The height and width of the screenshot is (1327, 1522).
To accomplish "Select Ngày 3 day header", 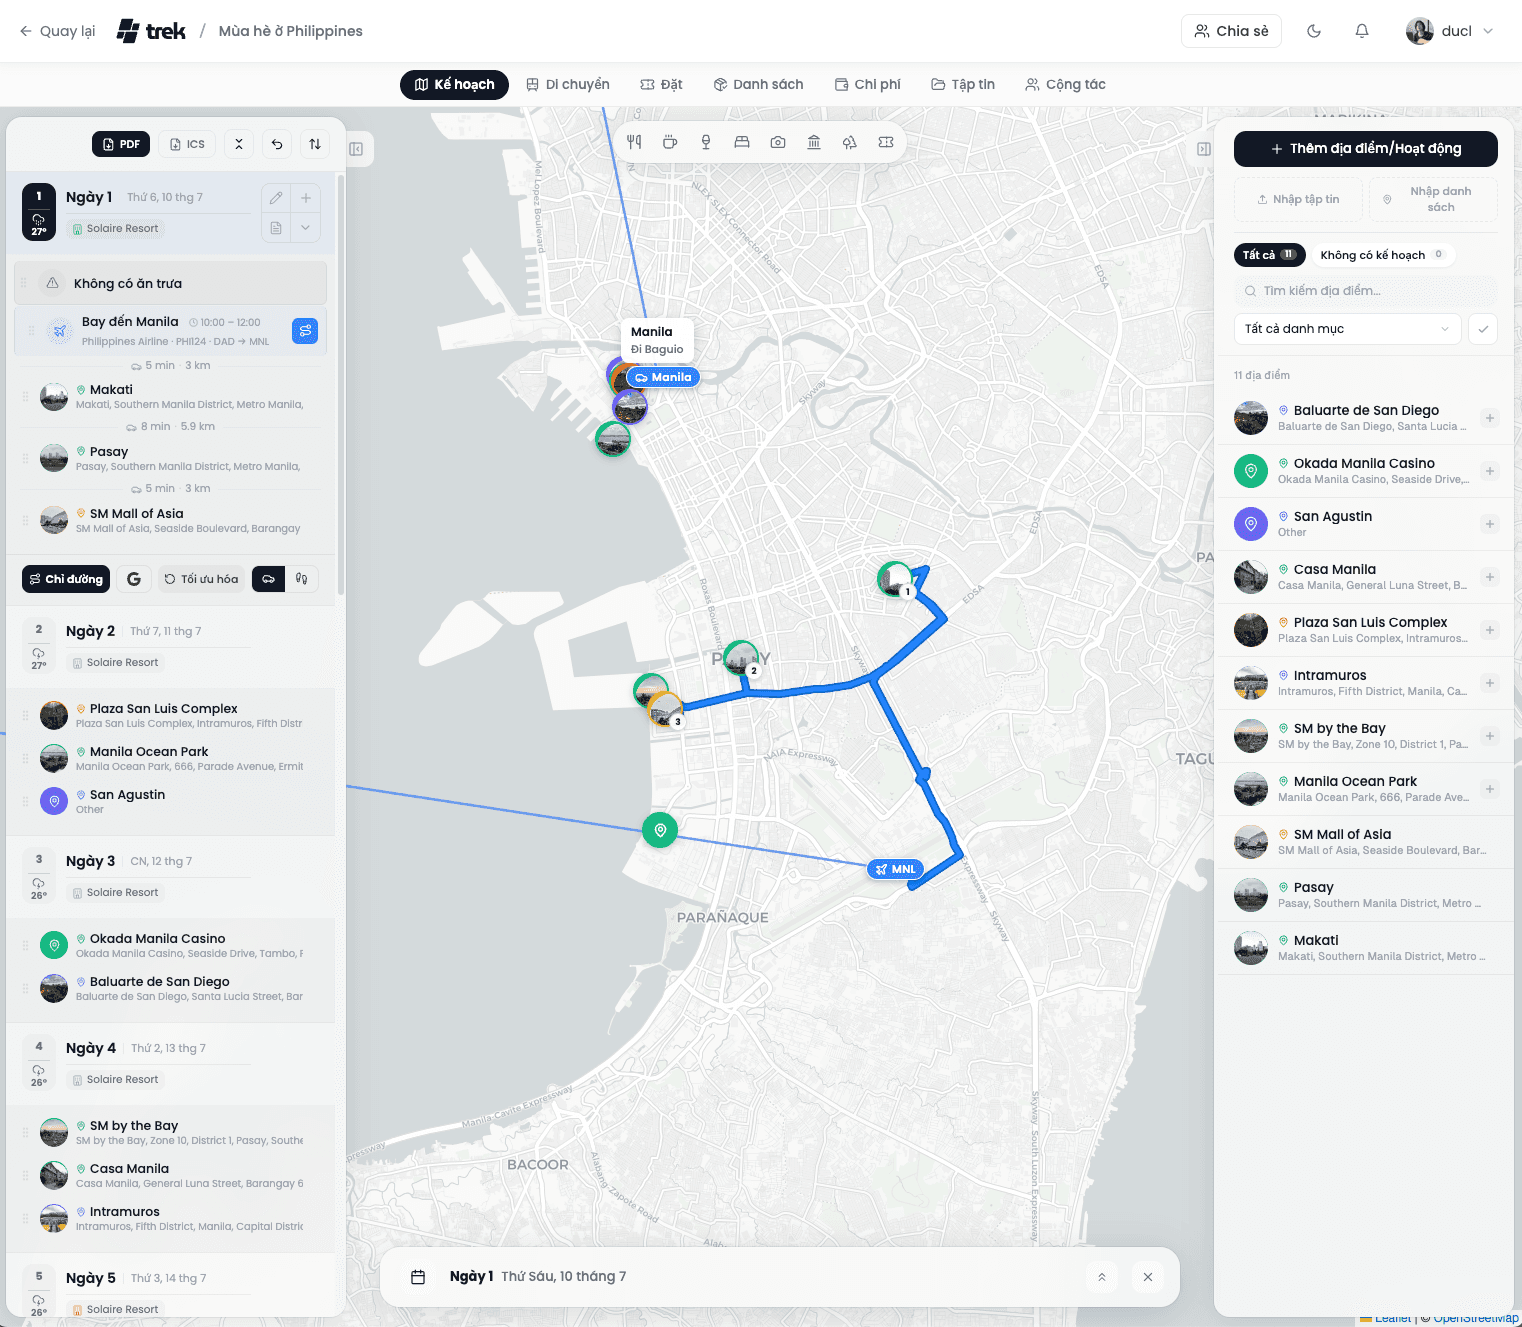I will (x=171, y=876).
